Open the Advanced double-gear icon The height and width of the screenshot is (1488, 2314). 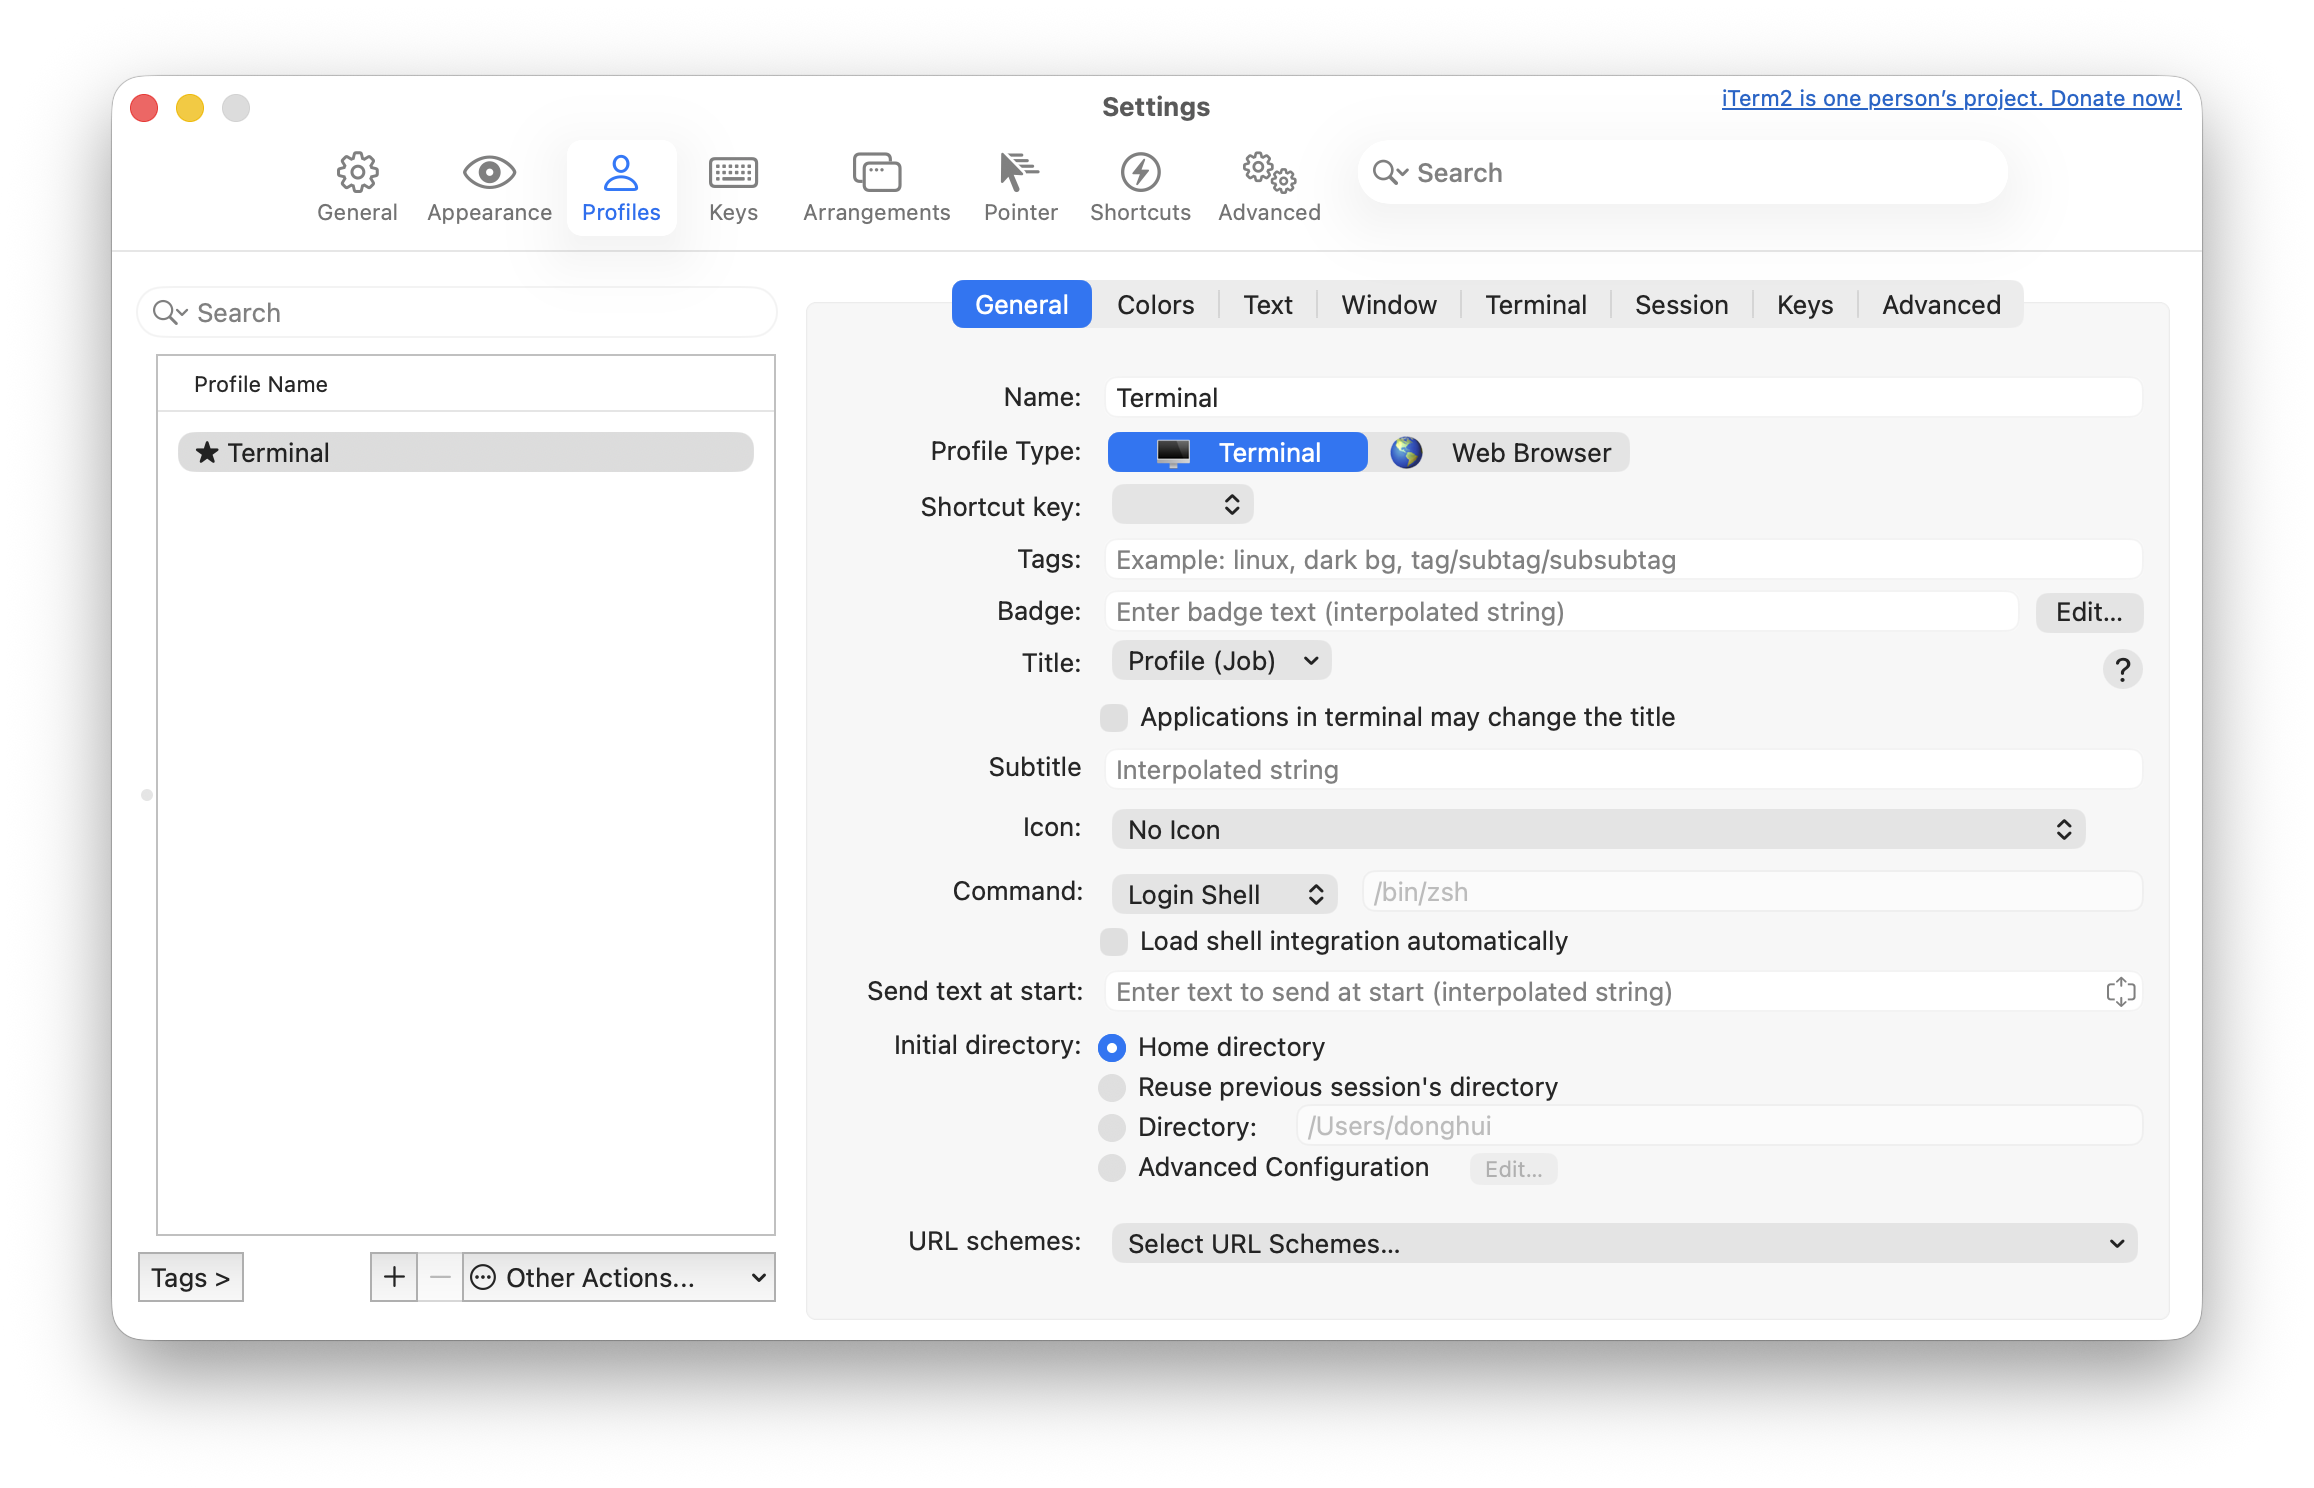coord(1269,172)
